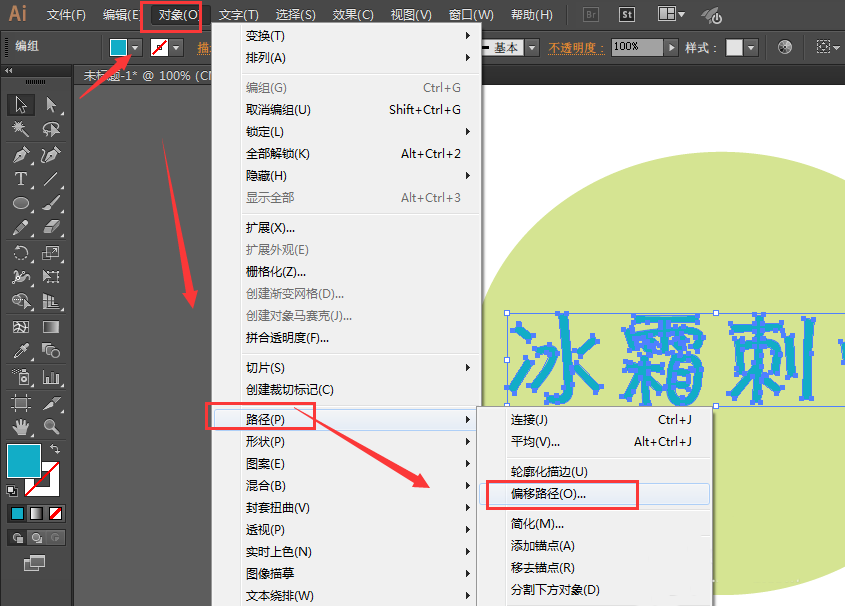Select the Column Graph tool

tap(51, 377)
